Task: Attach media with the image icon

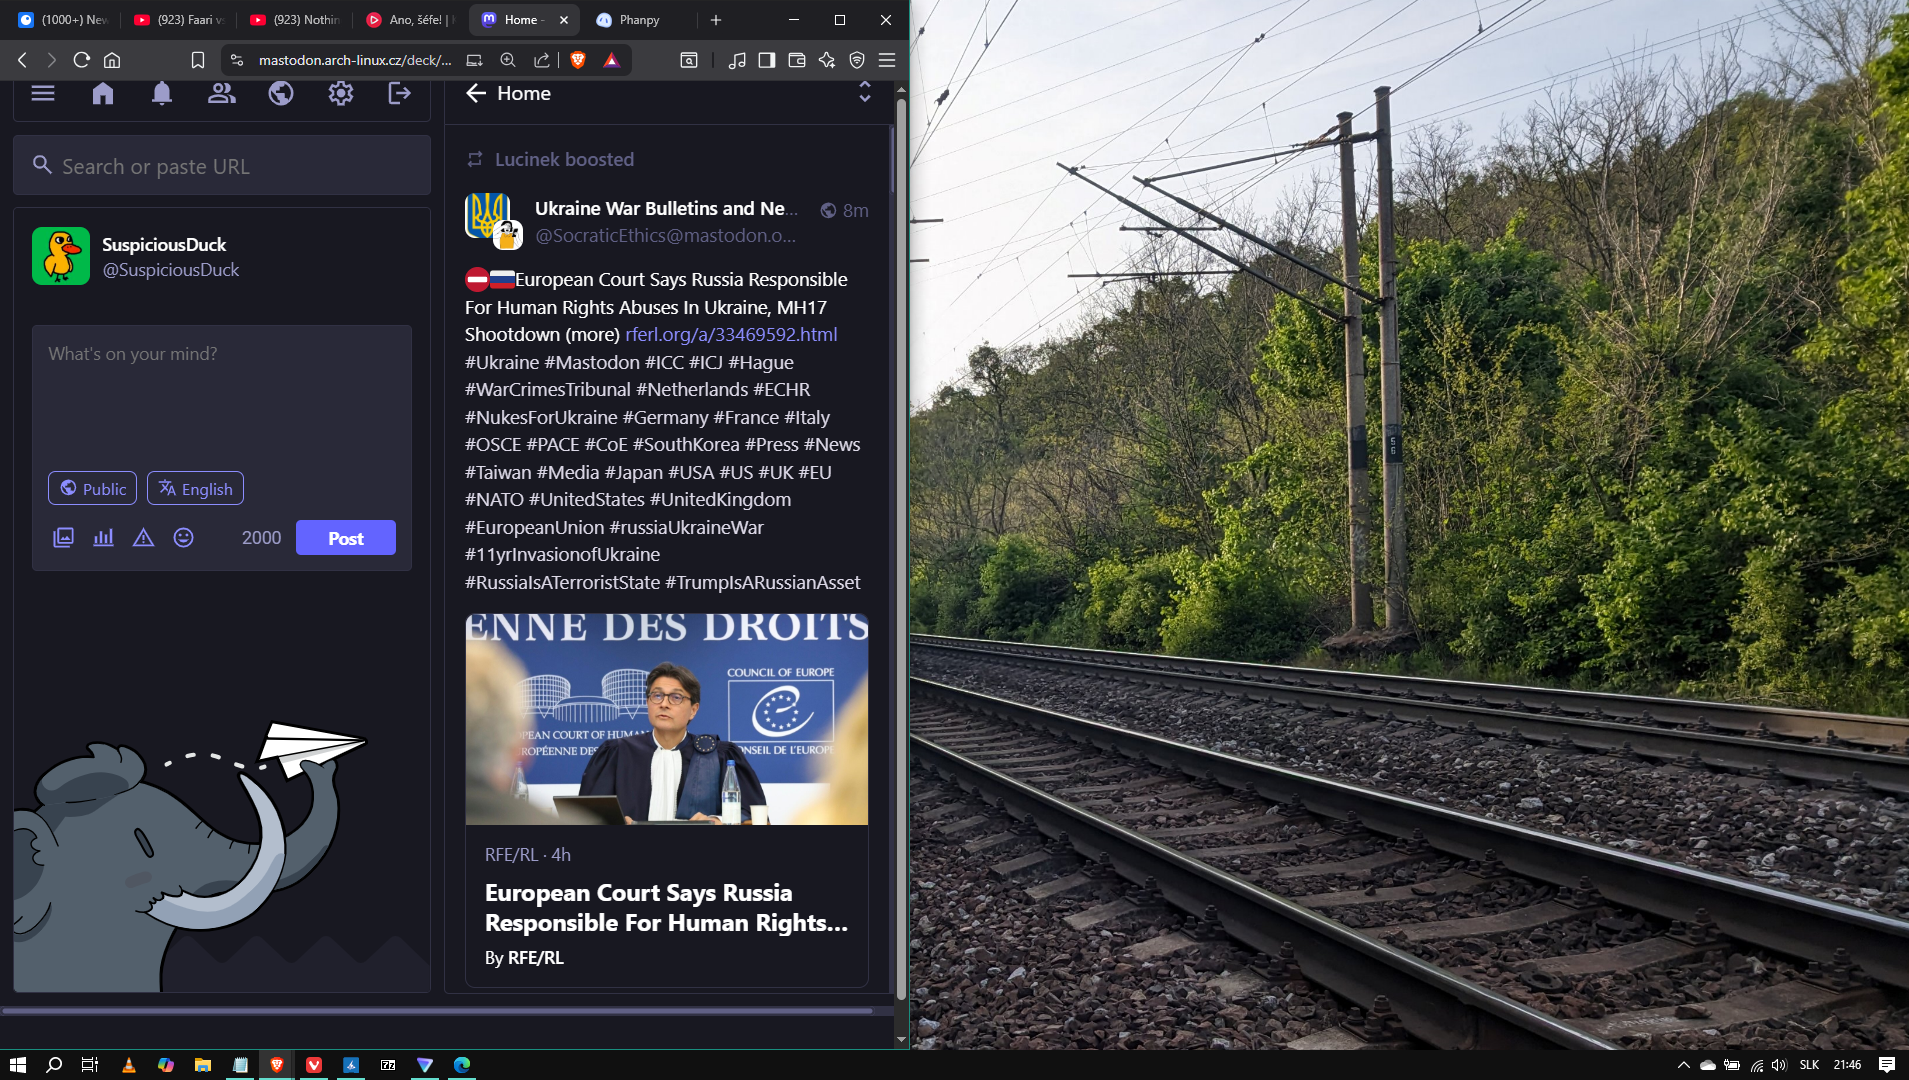Action: [x=63, y=538]
